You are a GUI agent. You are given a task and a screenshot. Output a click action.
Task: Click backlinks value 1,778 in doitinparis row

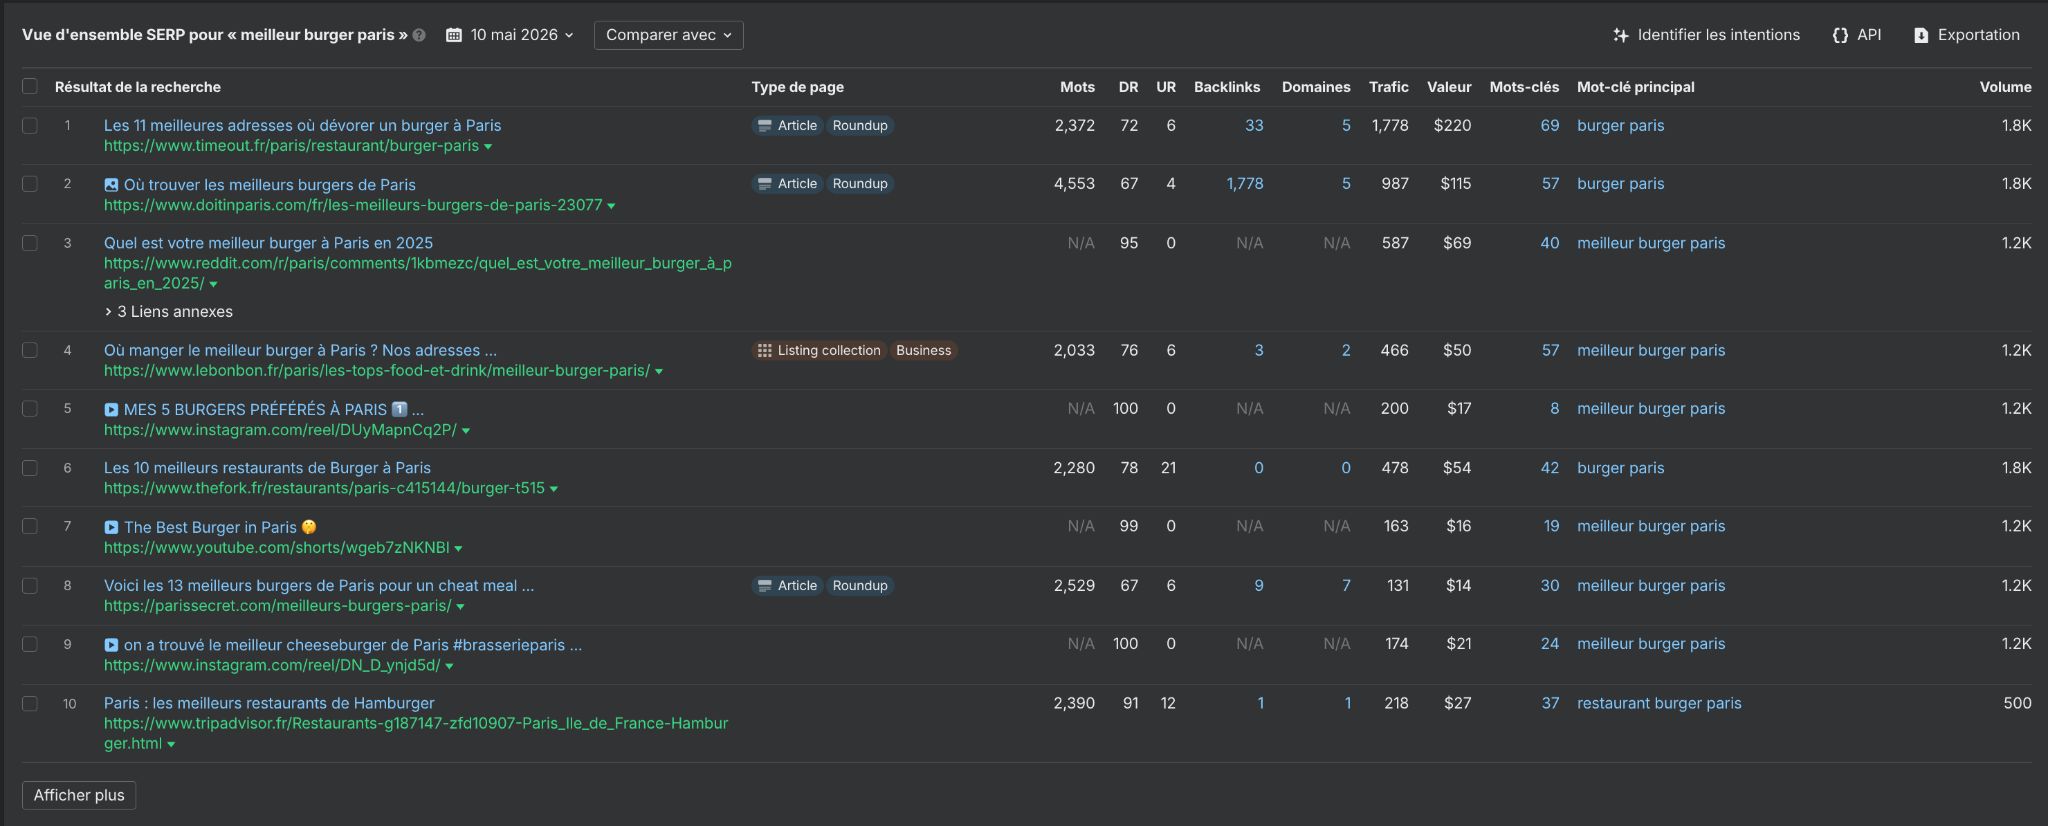(1244, 184)
